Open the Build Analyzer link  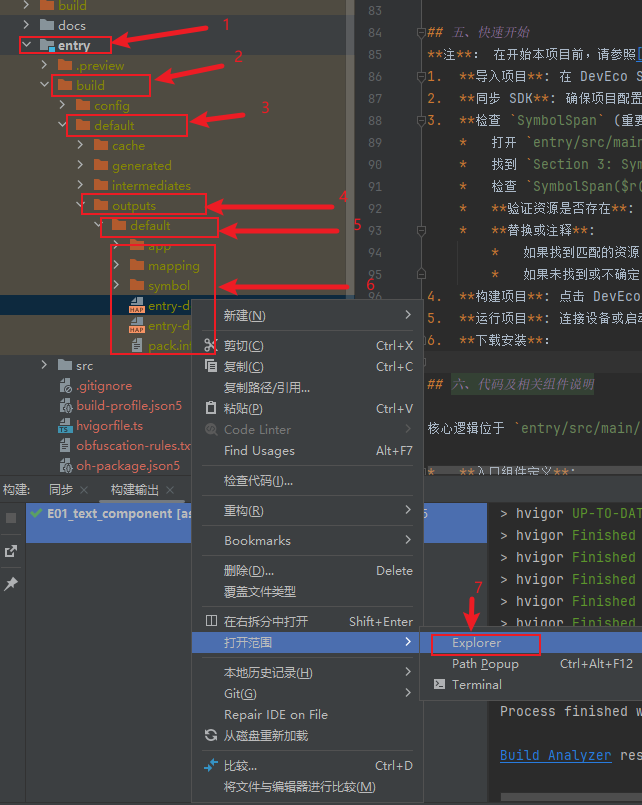pyautogui.click(x=556, y=755)
